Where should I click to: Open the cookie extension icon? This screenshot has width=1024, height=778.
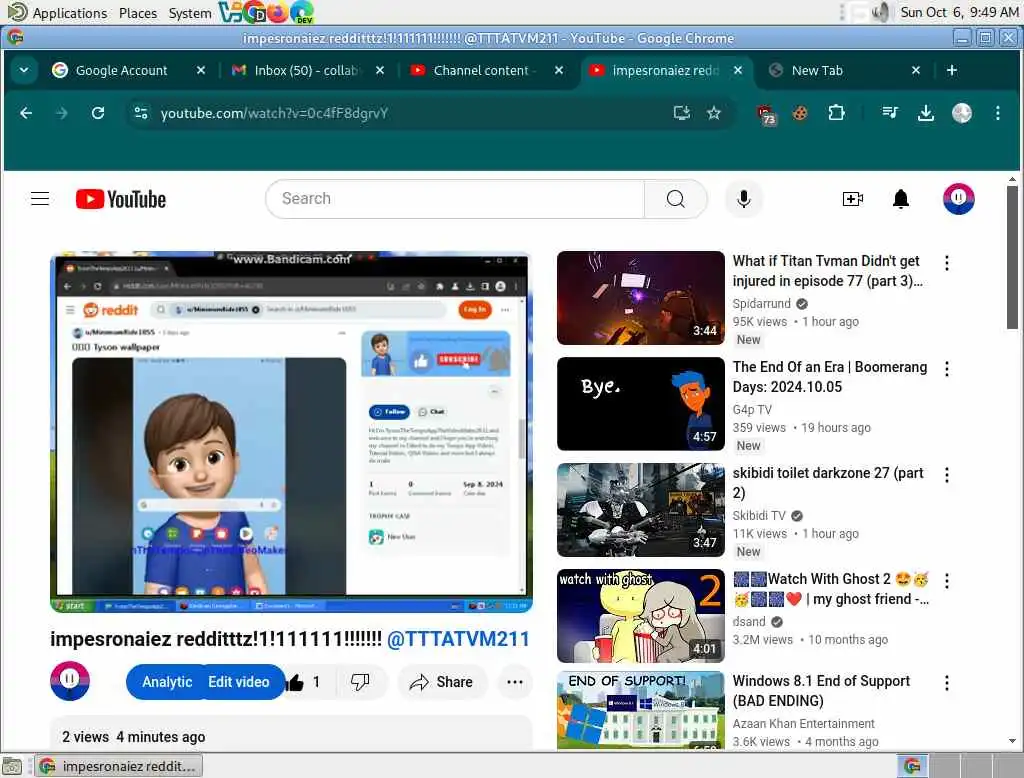[799, 113]
